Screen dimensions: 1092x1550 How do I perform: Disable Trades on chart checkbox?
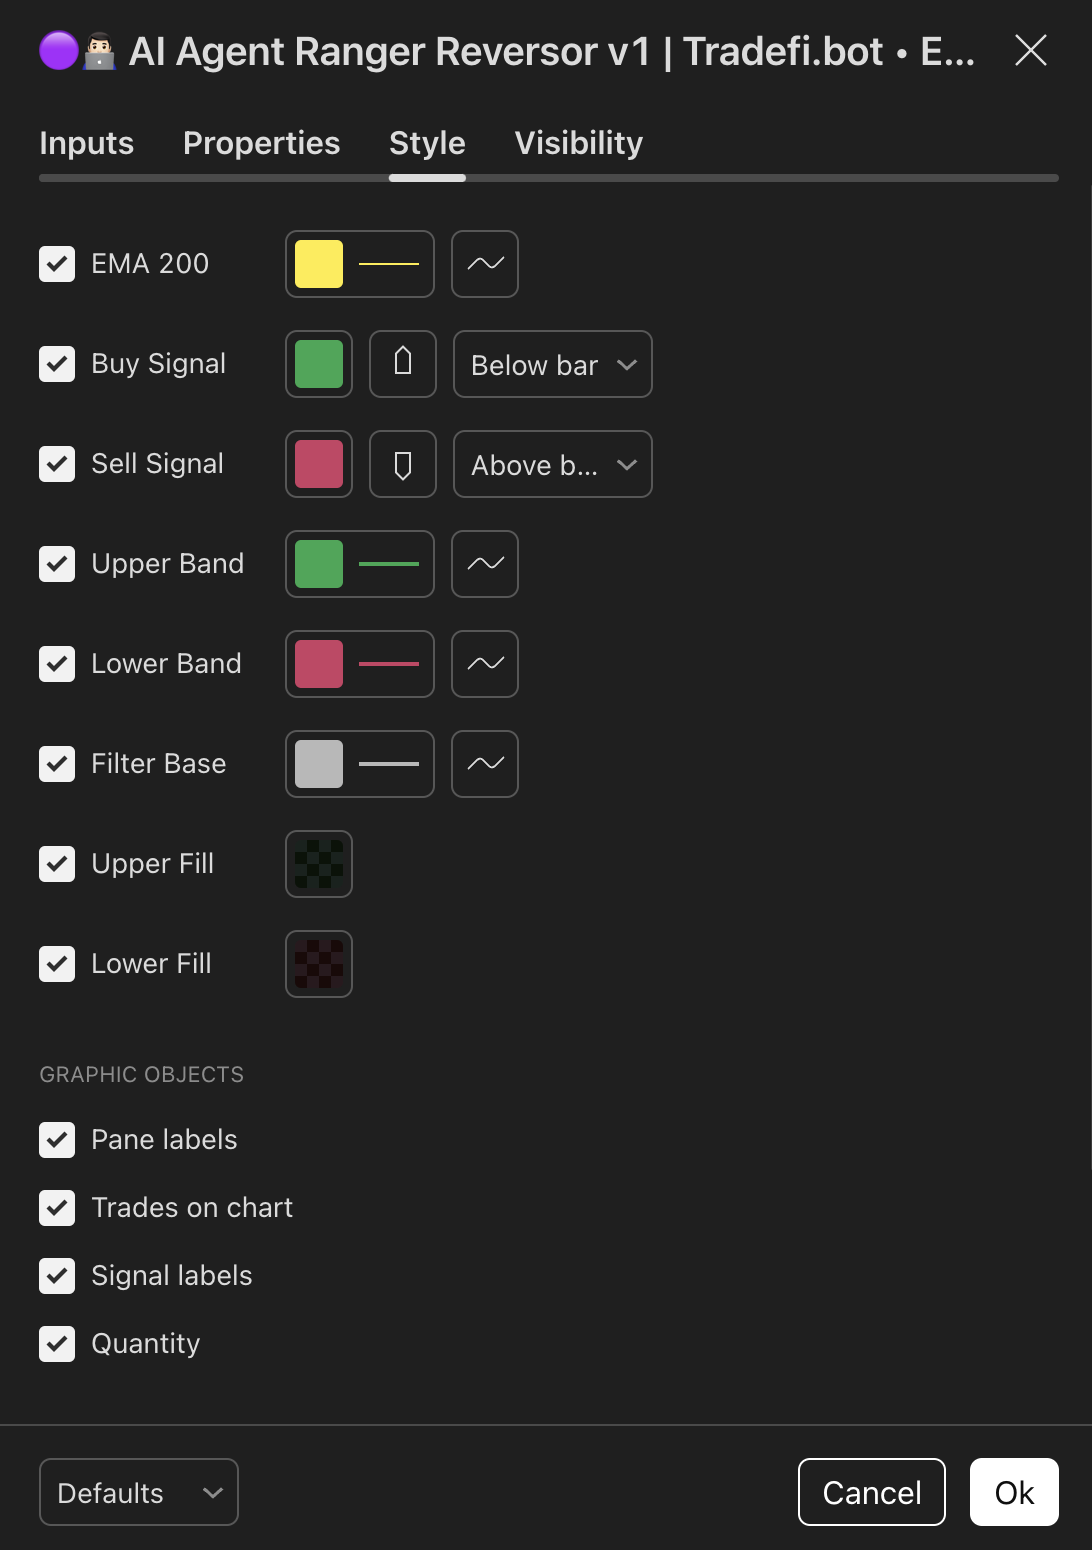click(x=57, y=1208)
